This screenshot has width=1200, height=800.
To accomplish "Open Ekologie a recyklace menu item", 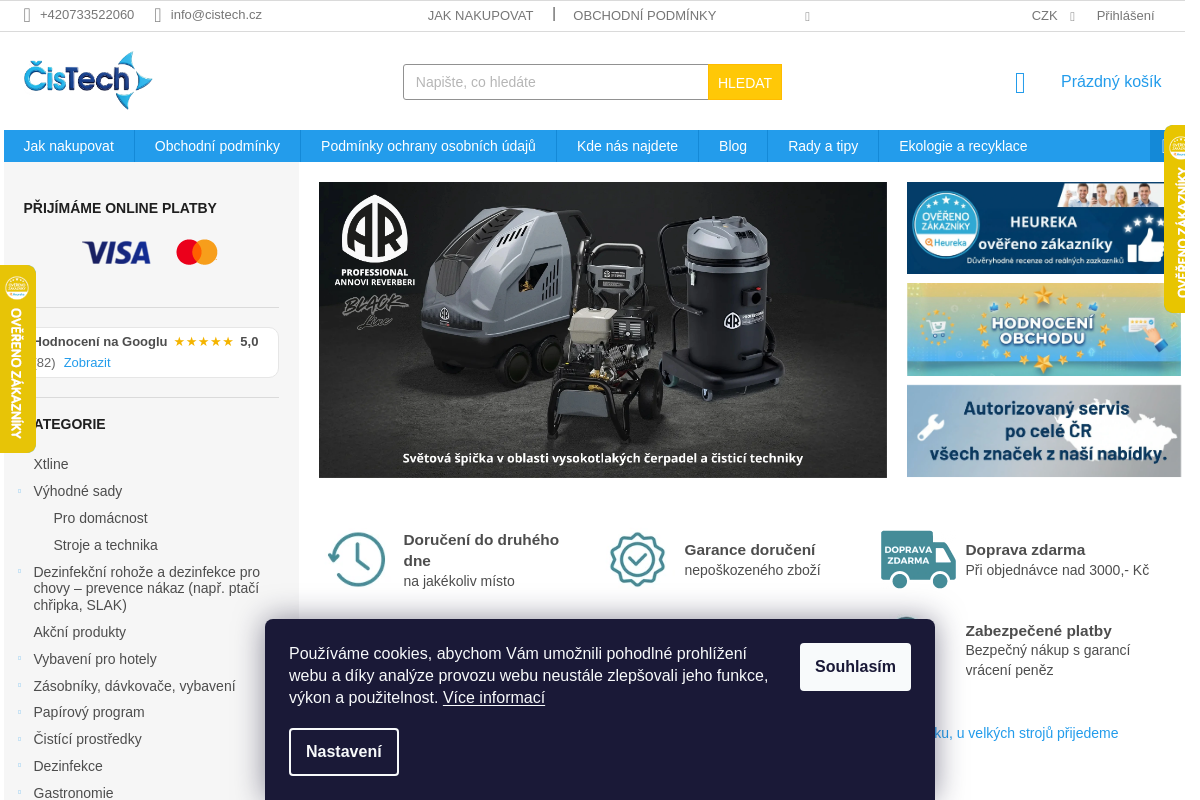I will 963,146.
